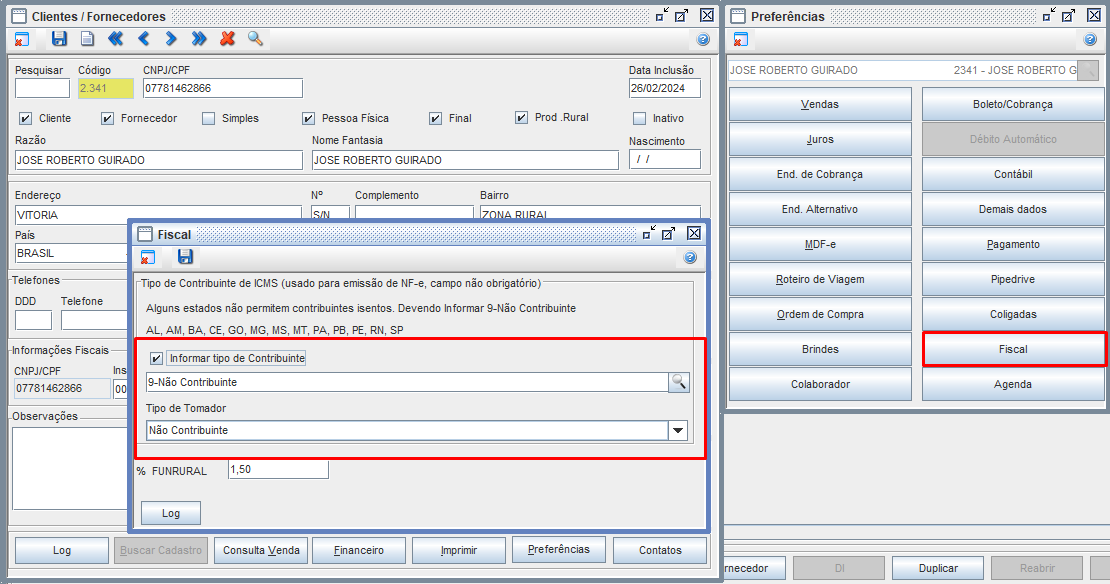Click the Consulta Venda button

[261, 550]
